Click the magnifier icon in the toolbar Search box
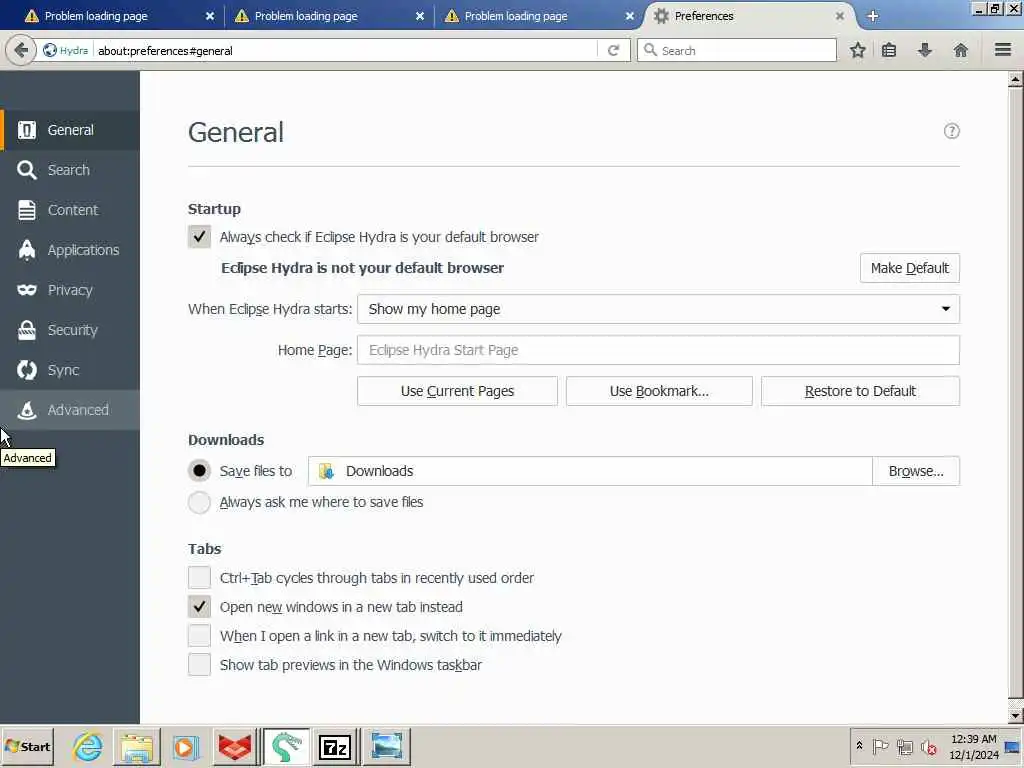The height and width of the screenshot is (768, 1024). [x=650, y=50]
